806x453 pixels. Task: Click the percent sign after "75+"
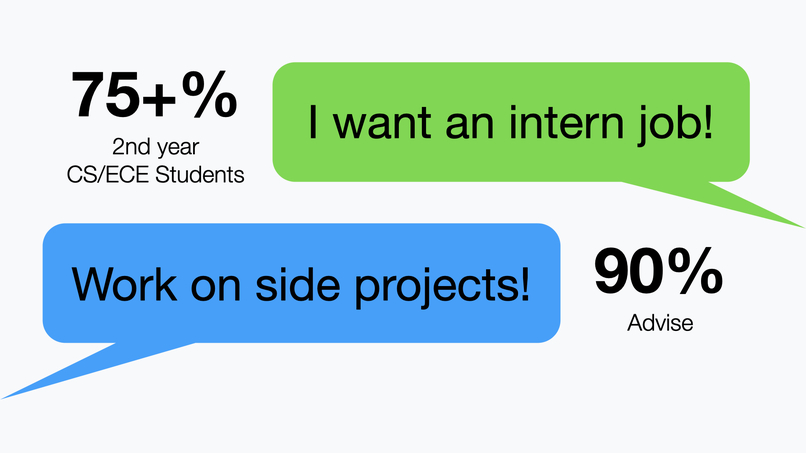tap(209, 95)
